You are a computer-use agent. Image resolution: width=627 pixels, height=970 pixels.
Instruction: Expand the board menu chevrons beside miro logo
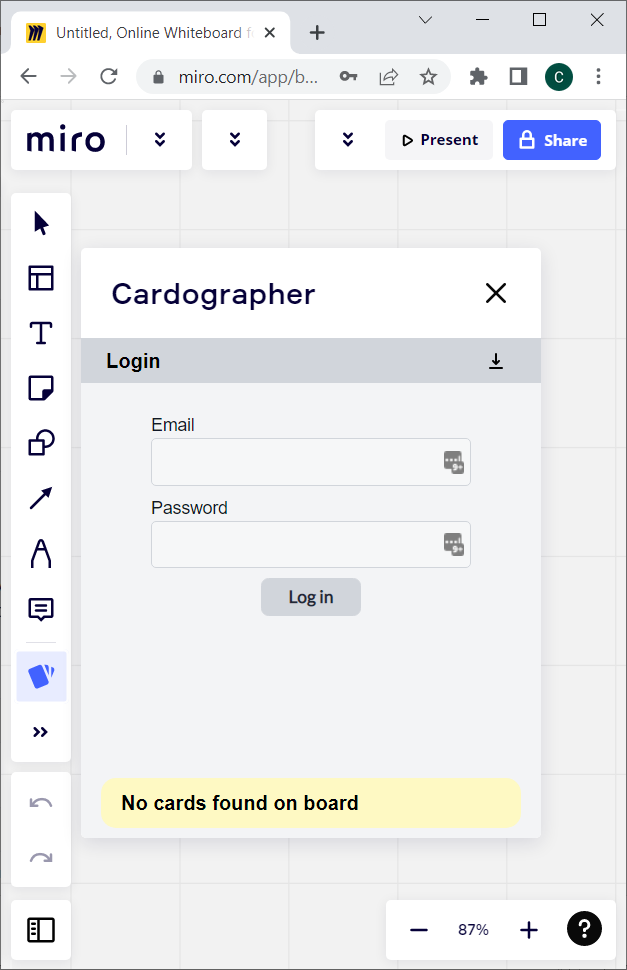tap(160, 140)
